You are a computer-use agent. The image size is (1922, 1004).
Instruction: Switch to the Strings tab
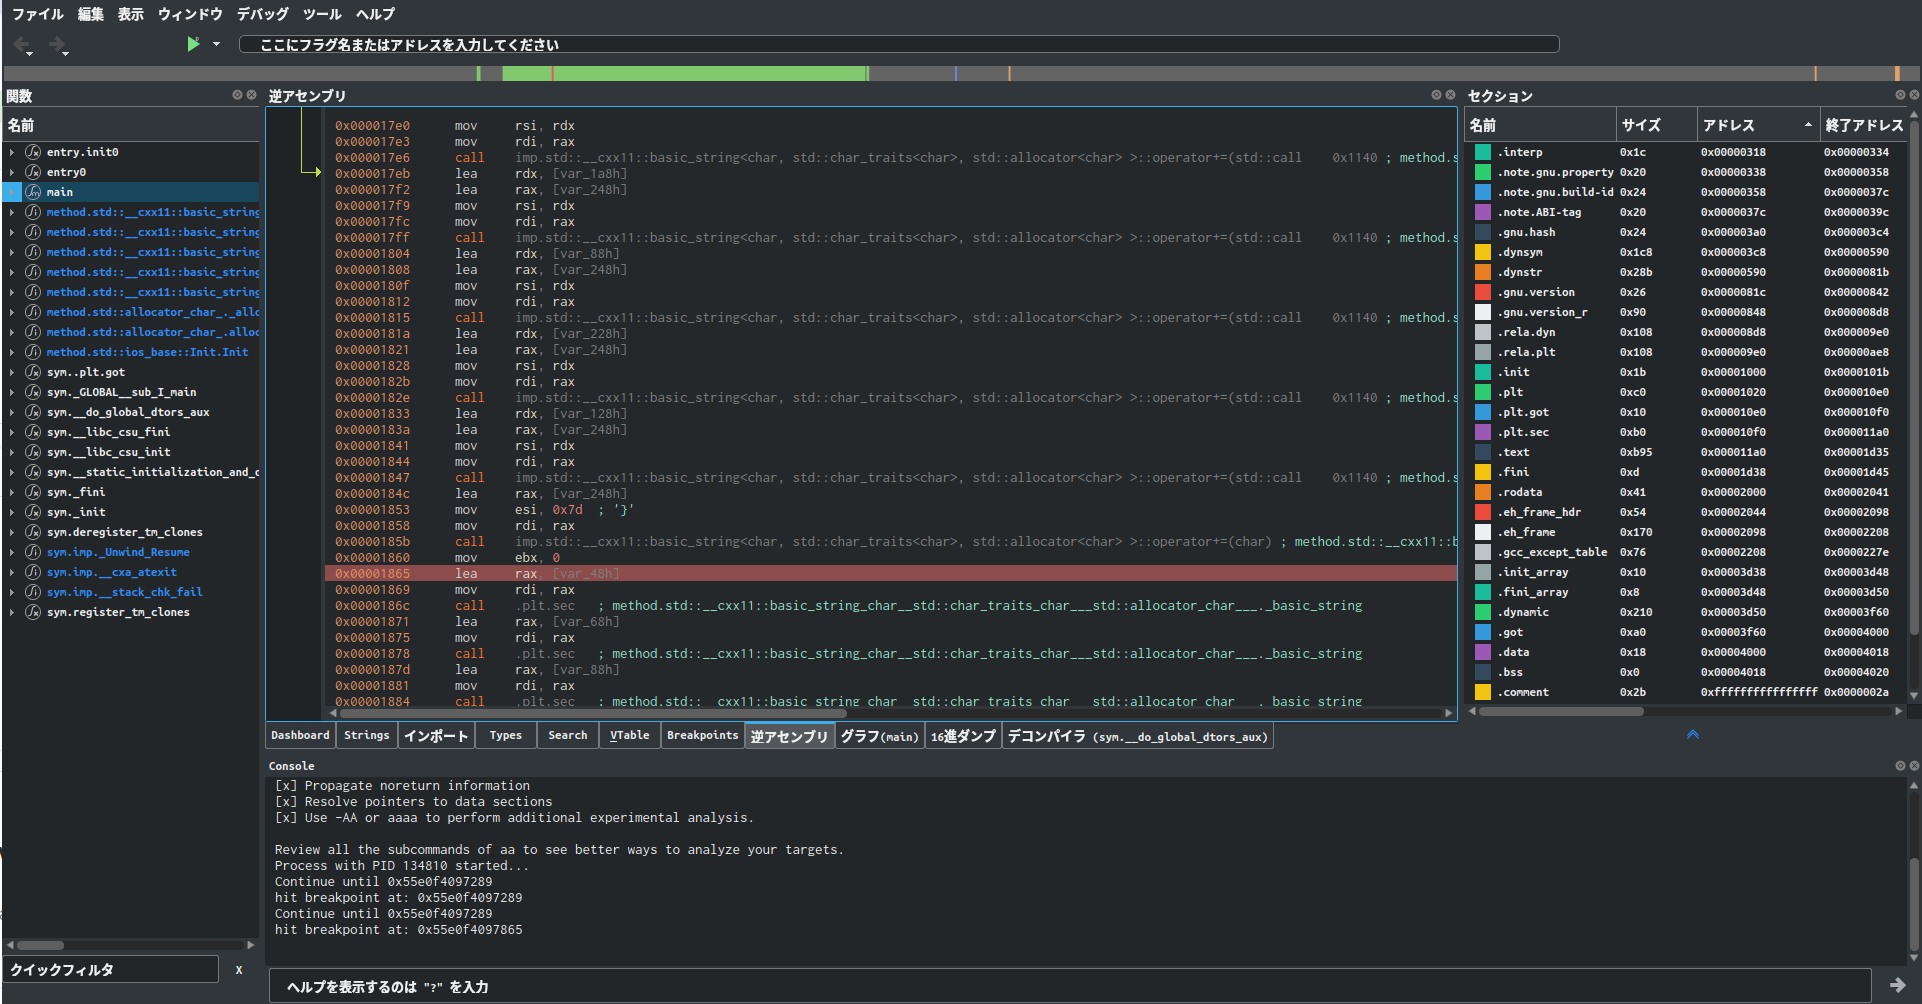pyautogui.click(x=366, y=736)
